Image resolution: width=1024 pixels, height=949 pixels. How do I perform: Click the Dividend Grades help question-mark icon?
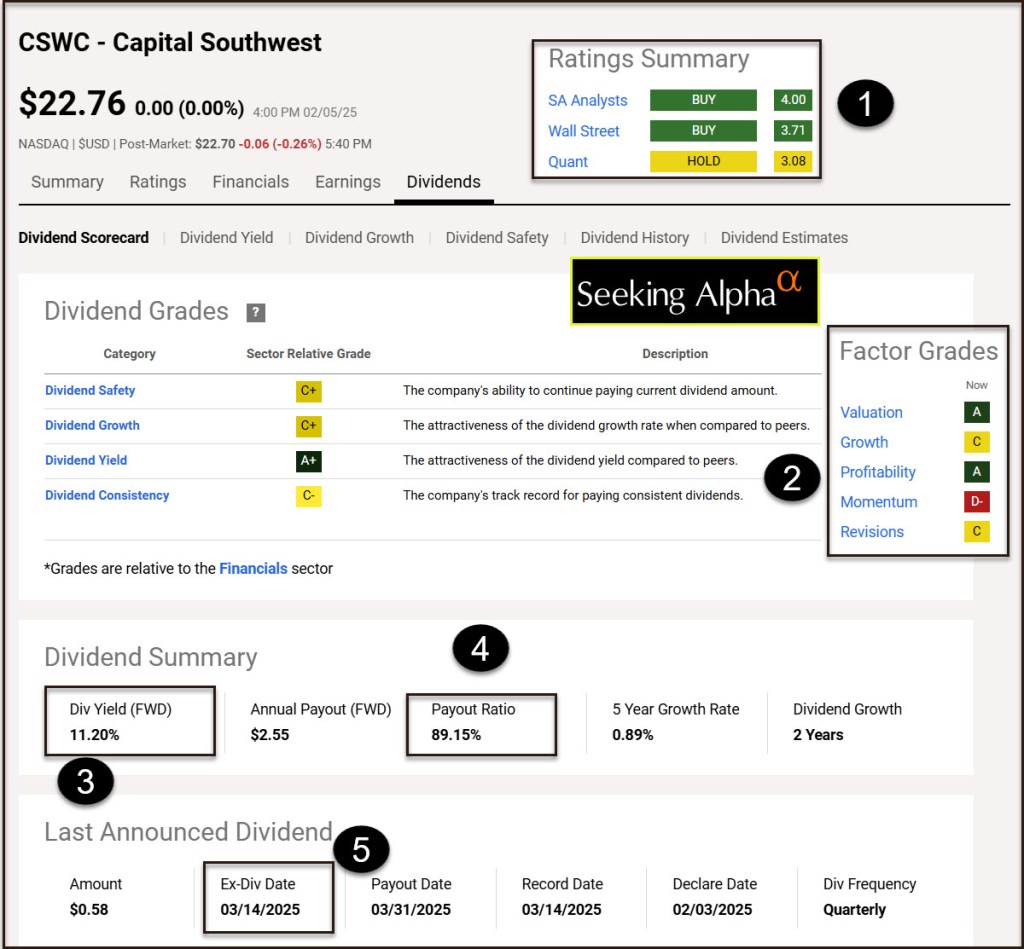(x=256, y=313)
